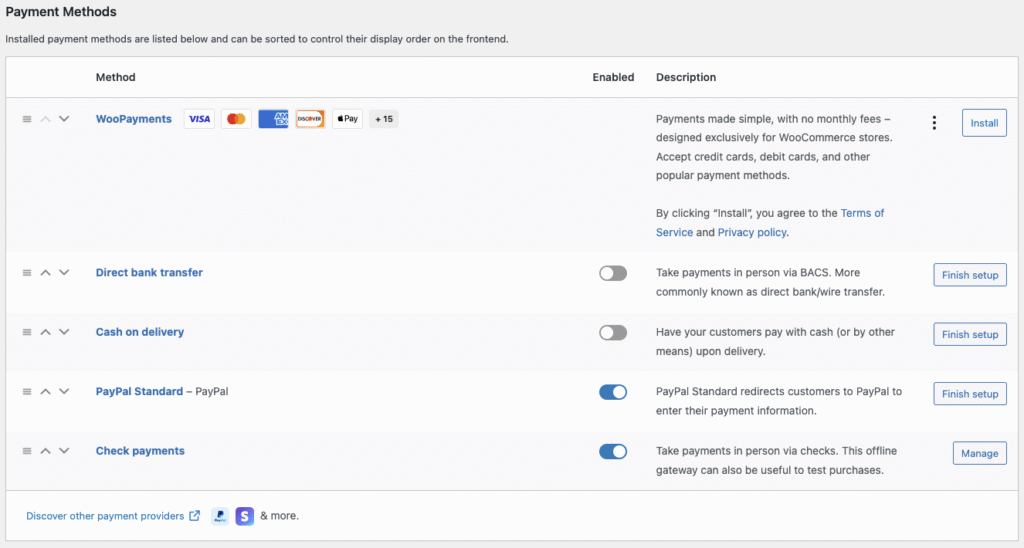Disable the PayPal Standard toggle
Viewport: 1024px width, 548px height.
coord(613,392)
